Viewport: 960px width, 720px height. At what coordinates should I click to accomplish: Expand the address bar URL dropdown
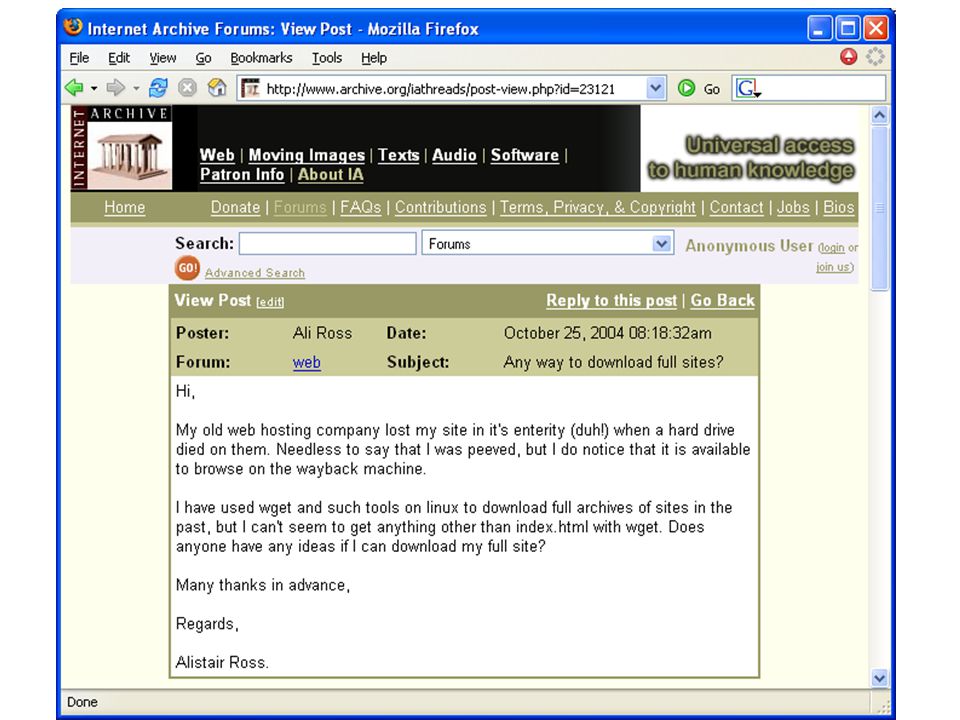point(655,88)
